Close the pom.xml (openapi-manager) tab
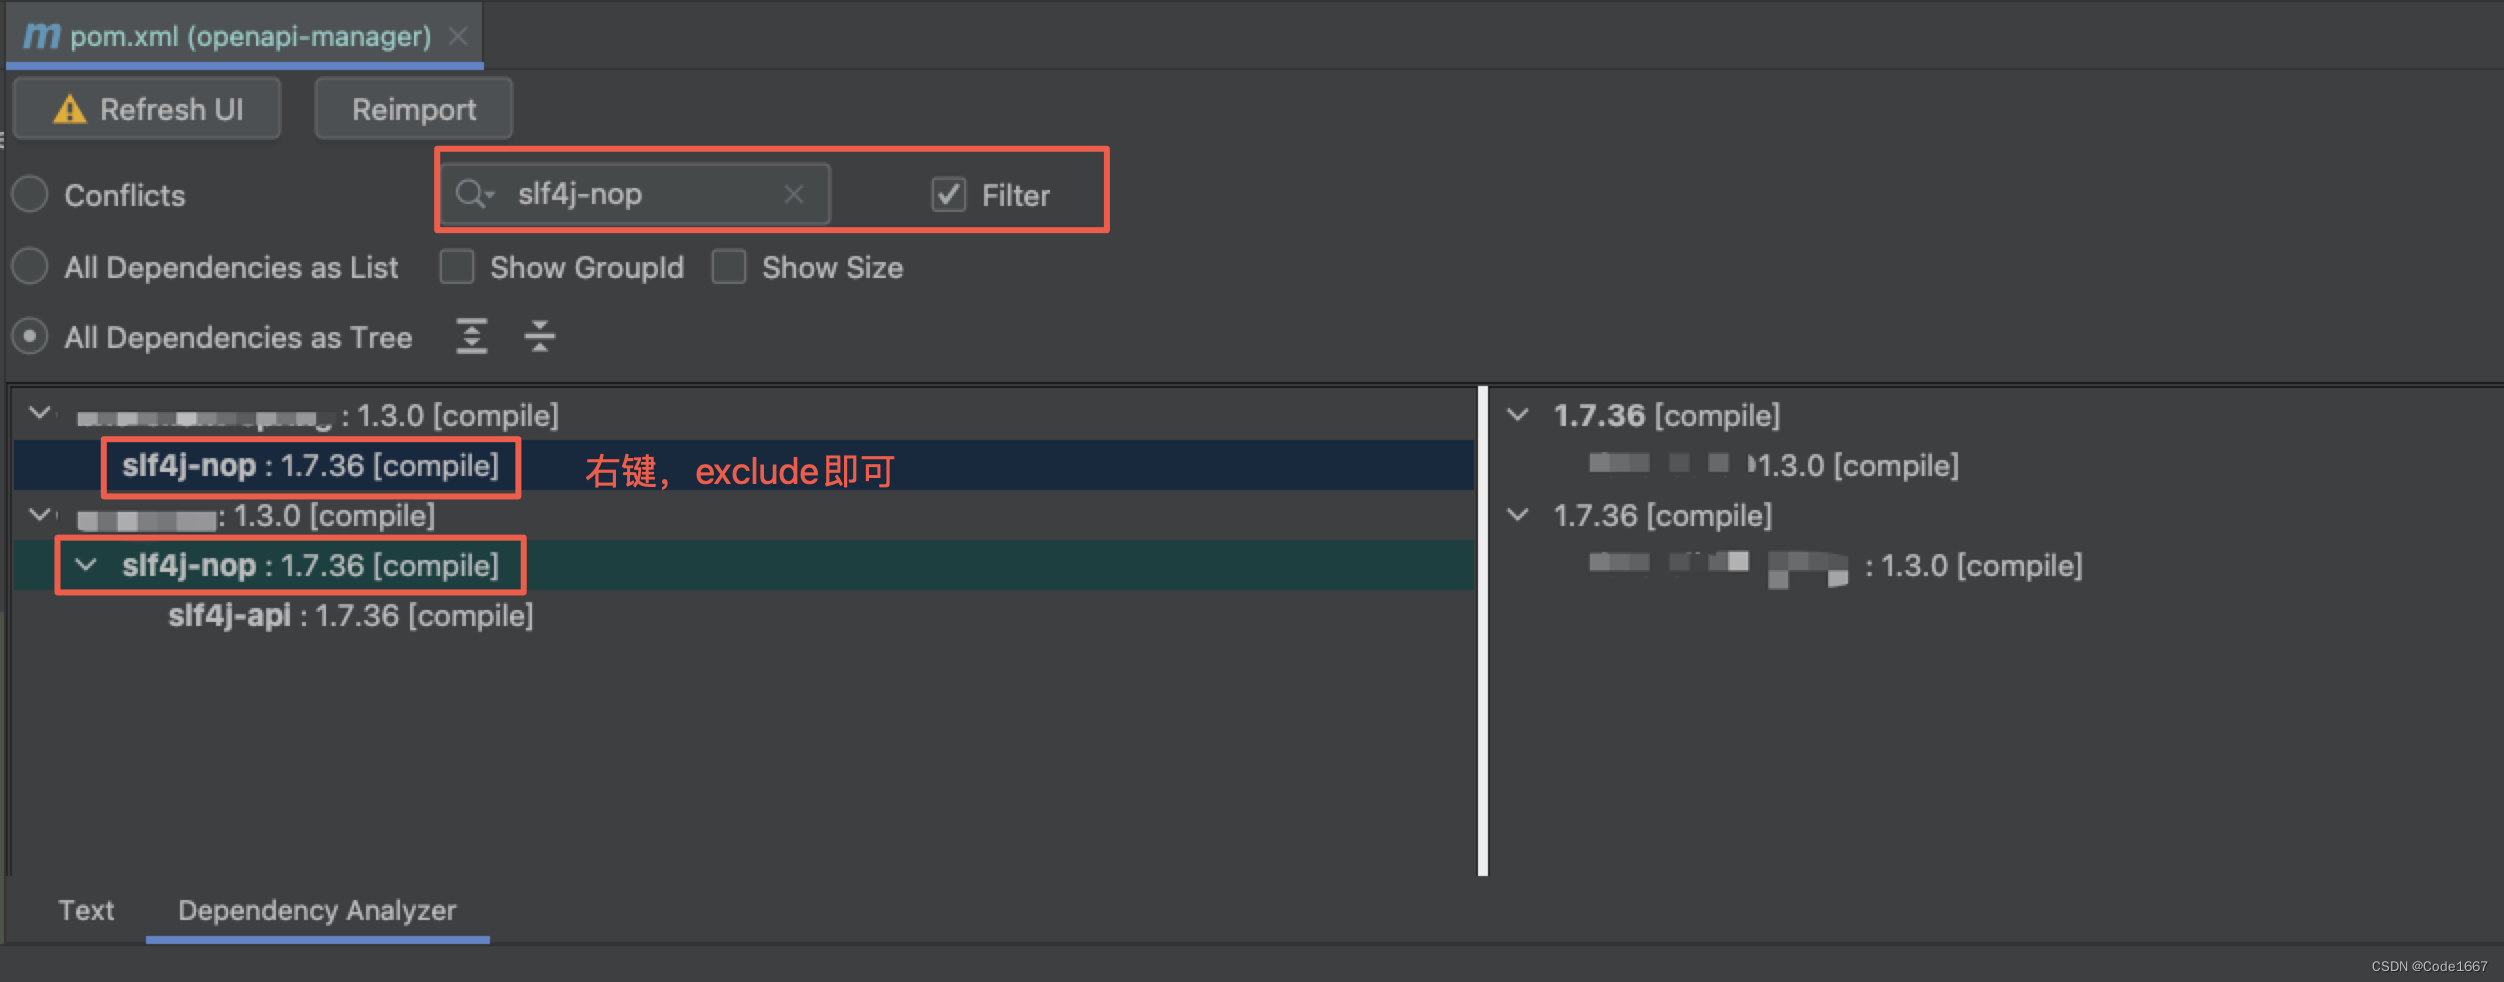 pos(459,35)
